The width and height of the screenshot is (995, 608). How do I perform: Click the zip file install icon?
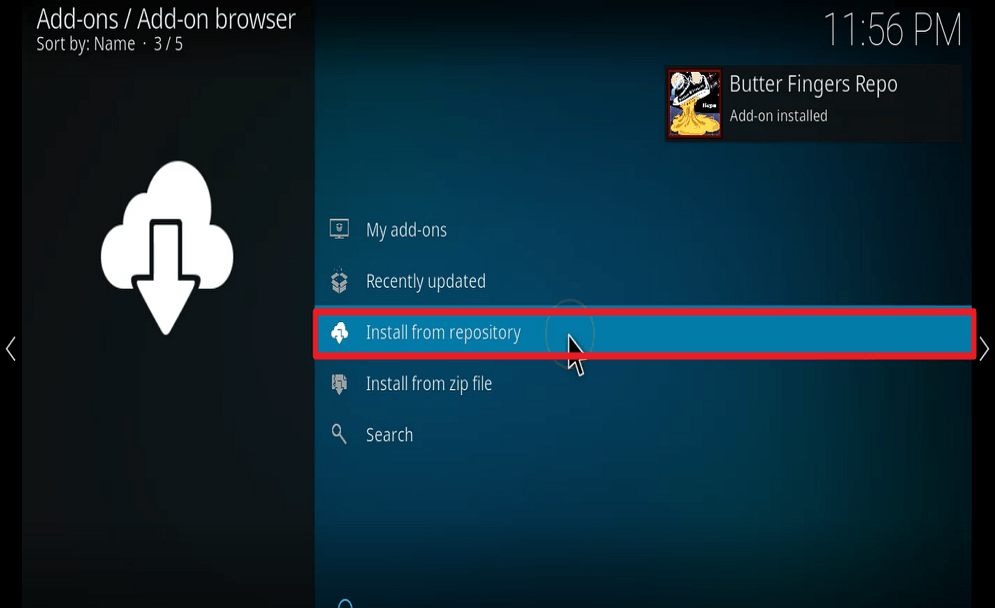tap(339, 383)
